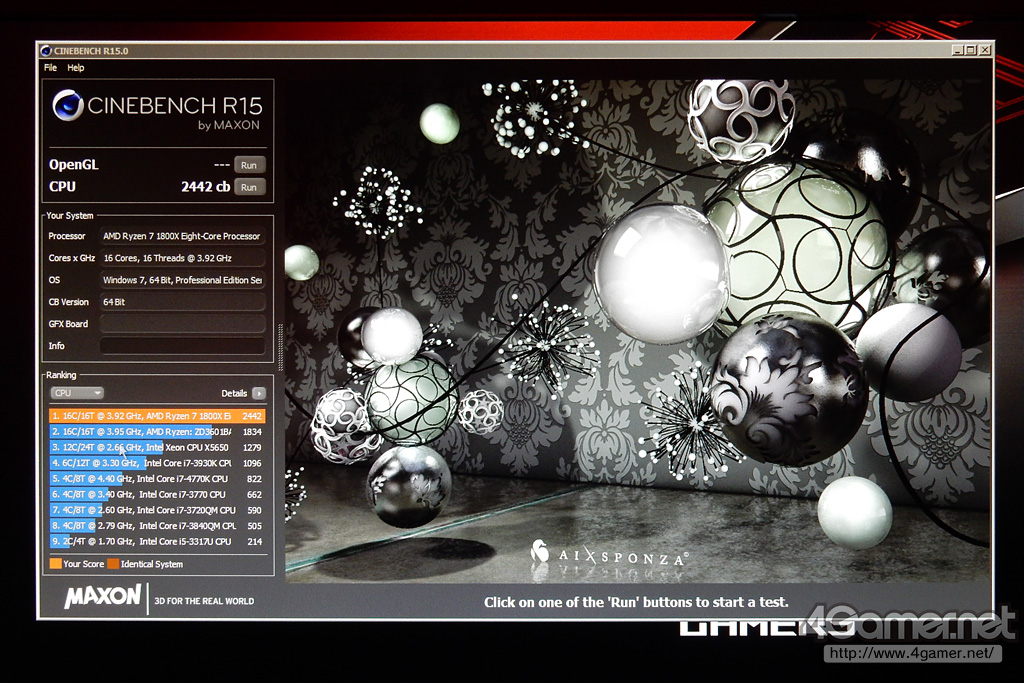This screenshot has height=683, width=1024.
Task: Select ranking entry AMD Ryzen 7 1800X 2442
Action: point(157,416)
